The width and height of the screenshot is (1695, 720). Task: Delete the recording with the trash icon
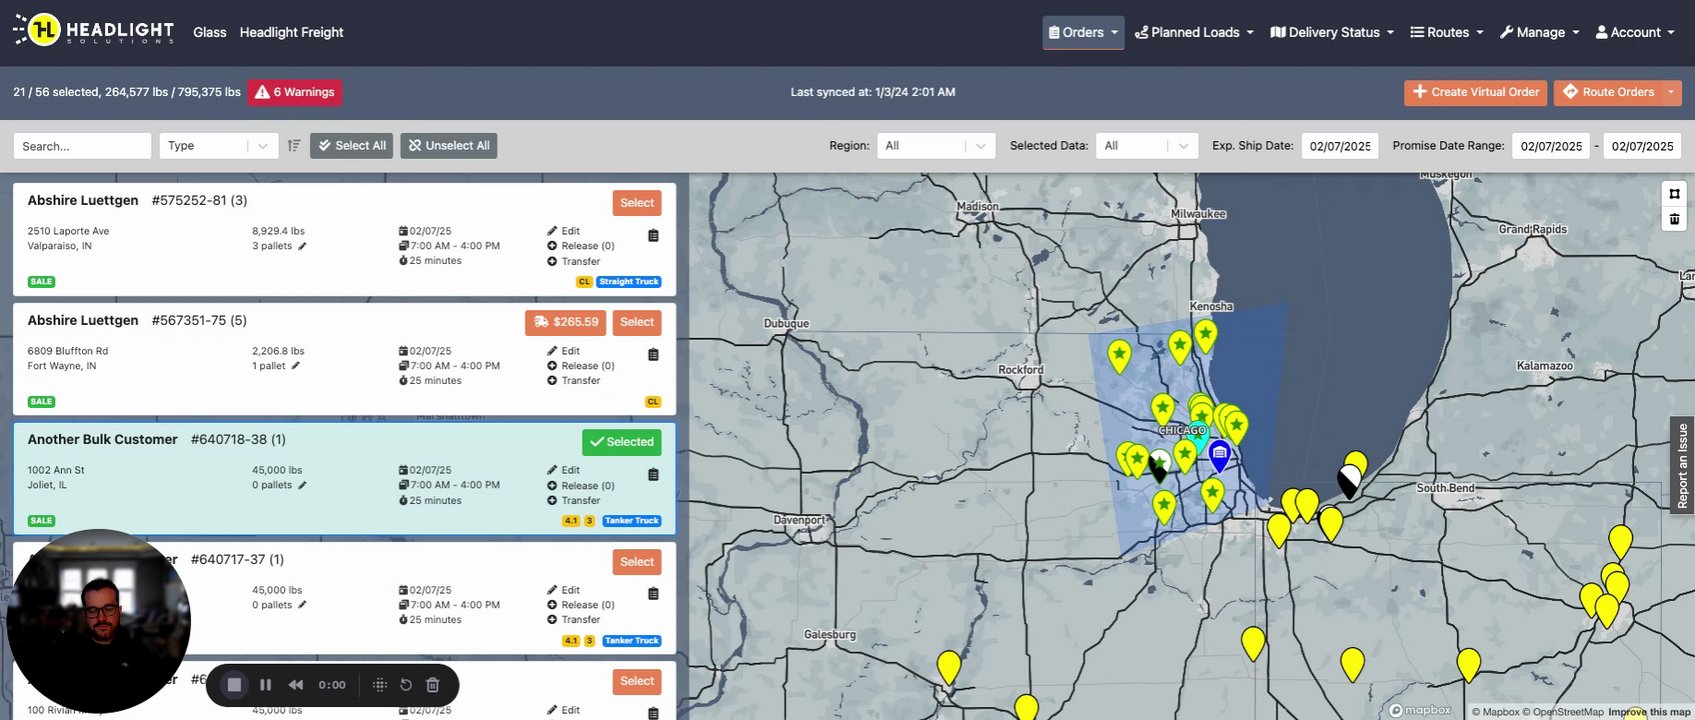tap(433, 685)
